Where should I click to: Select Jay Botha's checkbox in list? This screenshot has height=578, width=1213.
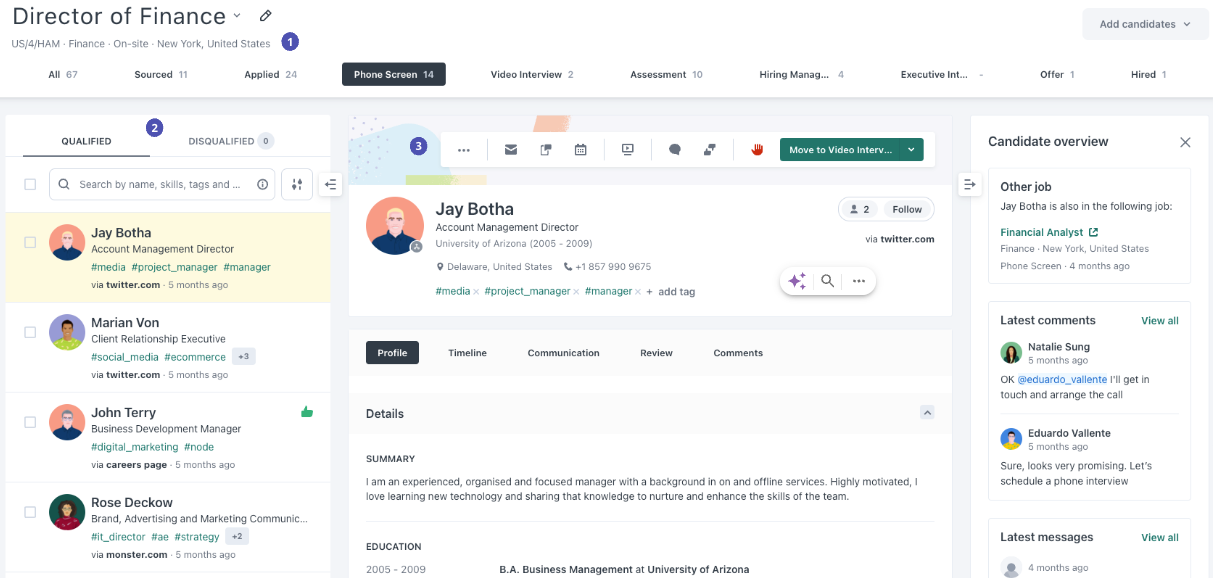(30, 242)
